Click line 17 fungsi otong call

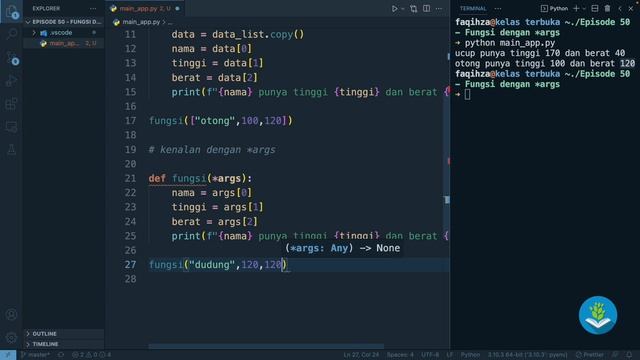(x=221, y=121)
